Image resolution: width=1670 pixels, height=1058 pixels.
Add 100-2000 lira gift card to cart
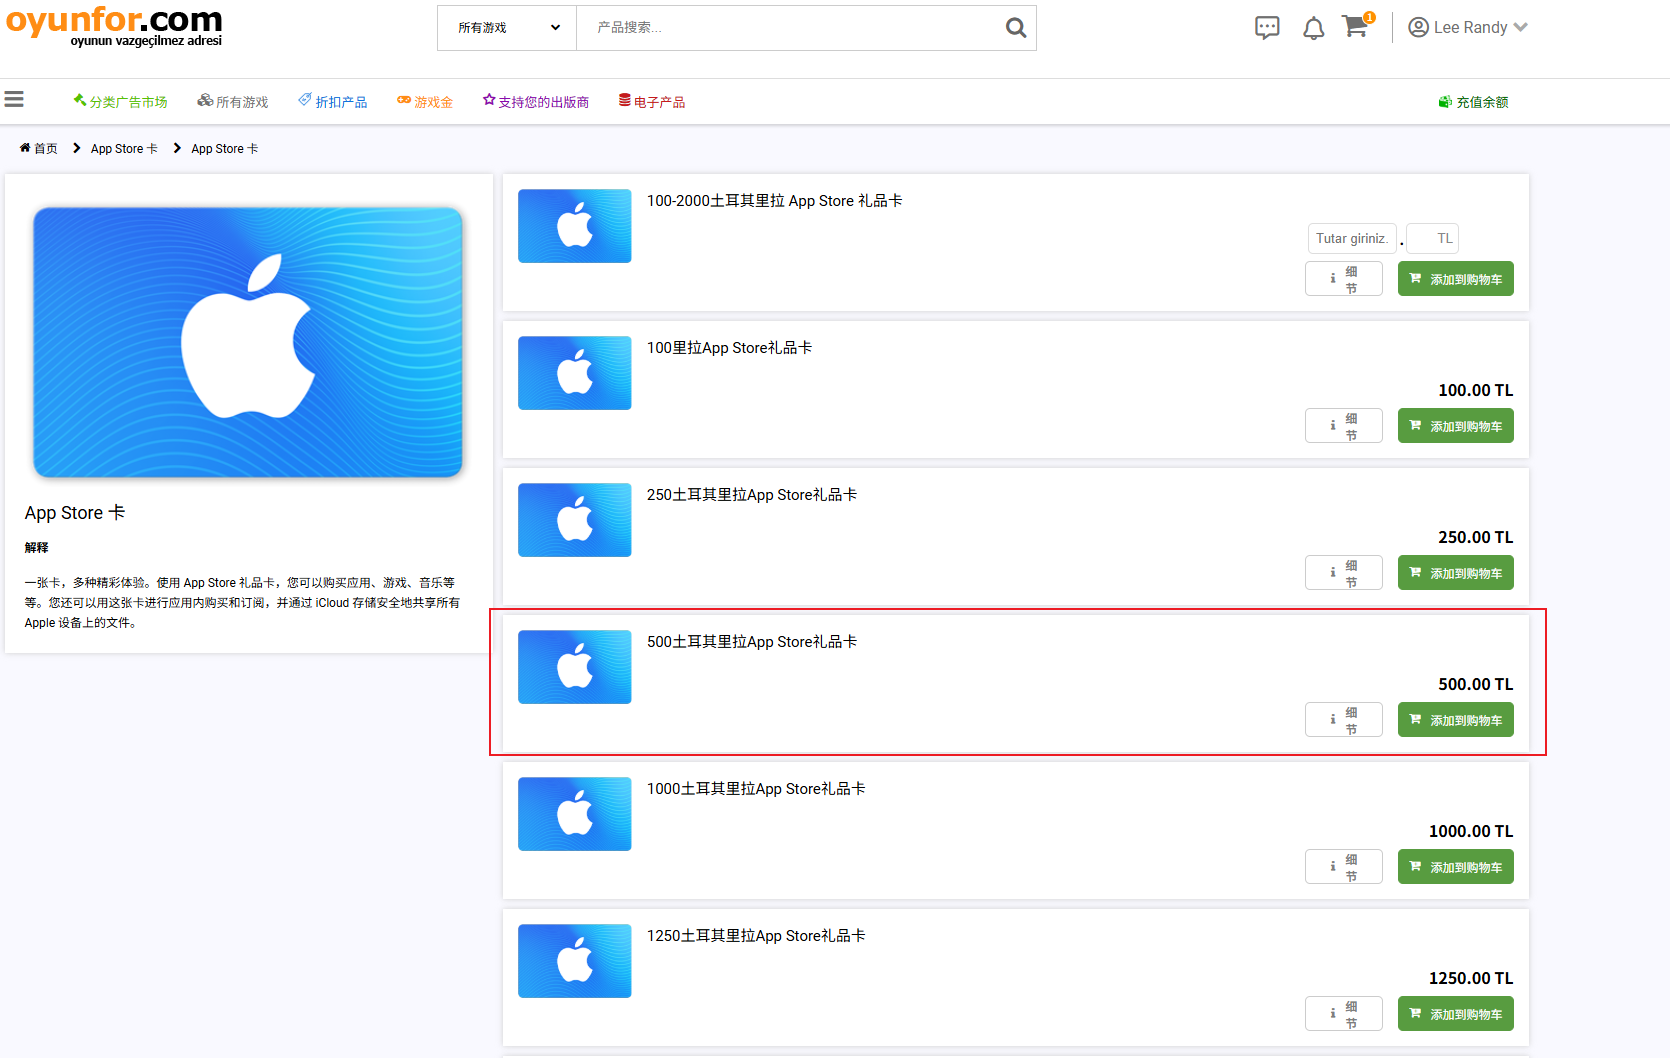pyautogui.click(x=1456, y=279)
